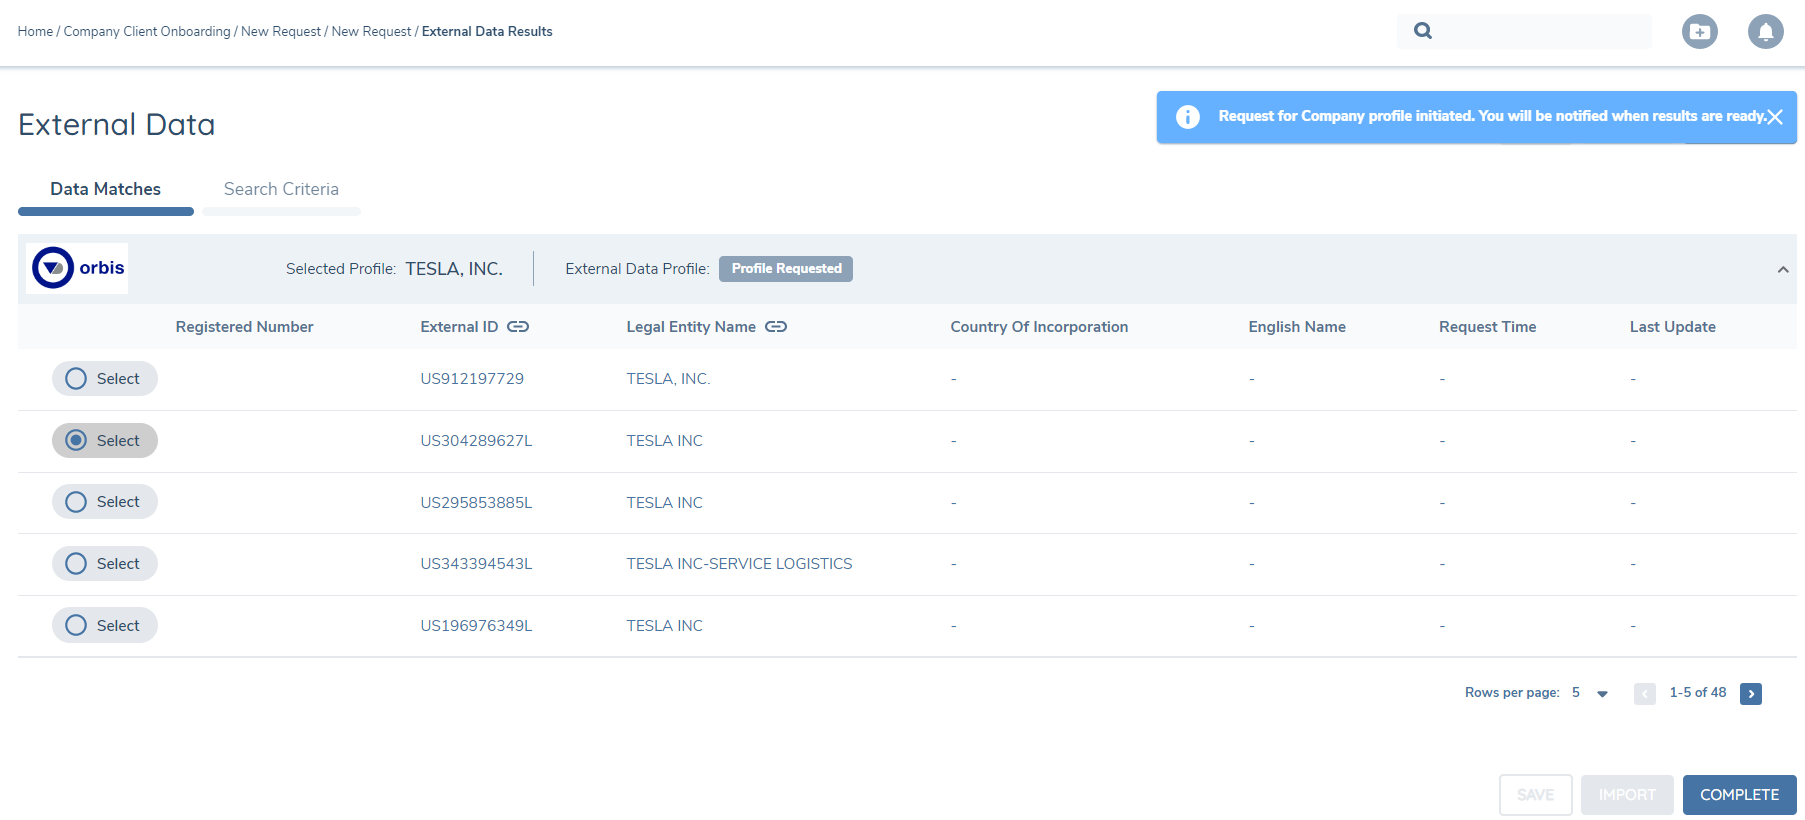Click the info icon in notification banner

[1187, 117]
